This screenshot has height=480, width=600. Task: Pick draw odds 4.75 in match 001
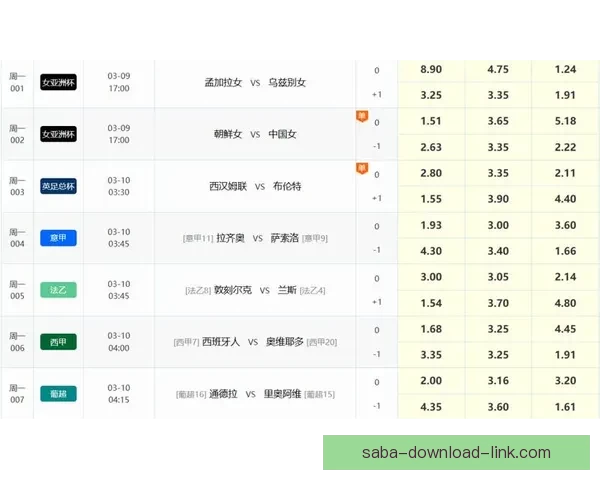pyautogui.click(x=498, y=70)
